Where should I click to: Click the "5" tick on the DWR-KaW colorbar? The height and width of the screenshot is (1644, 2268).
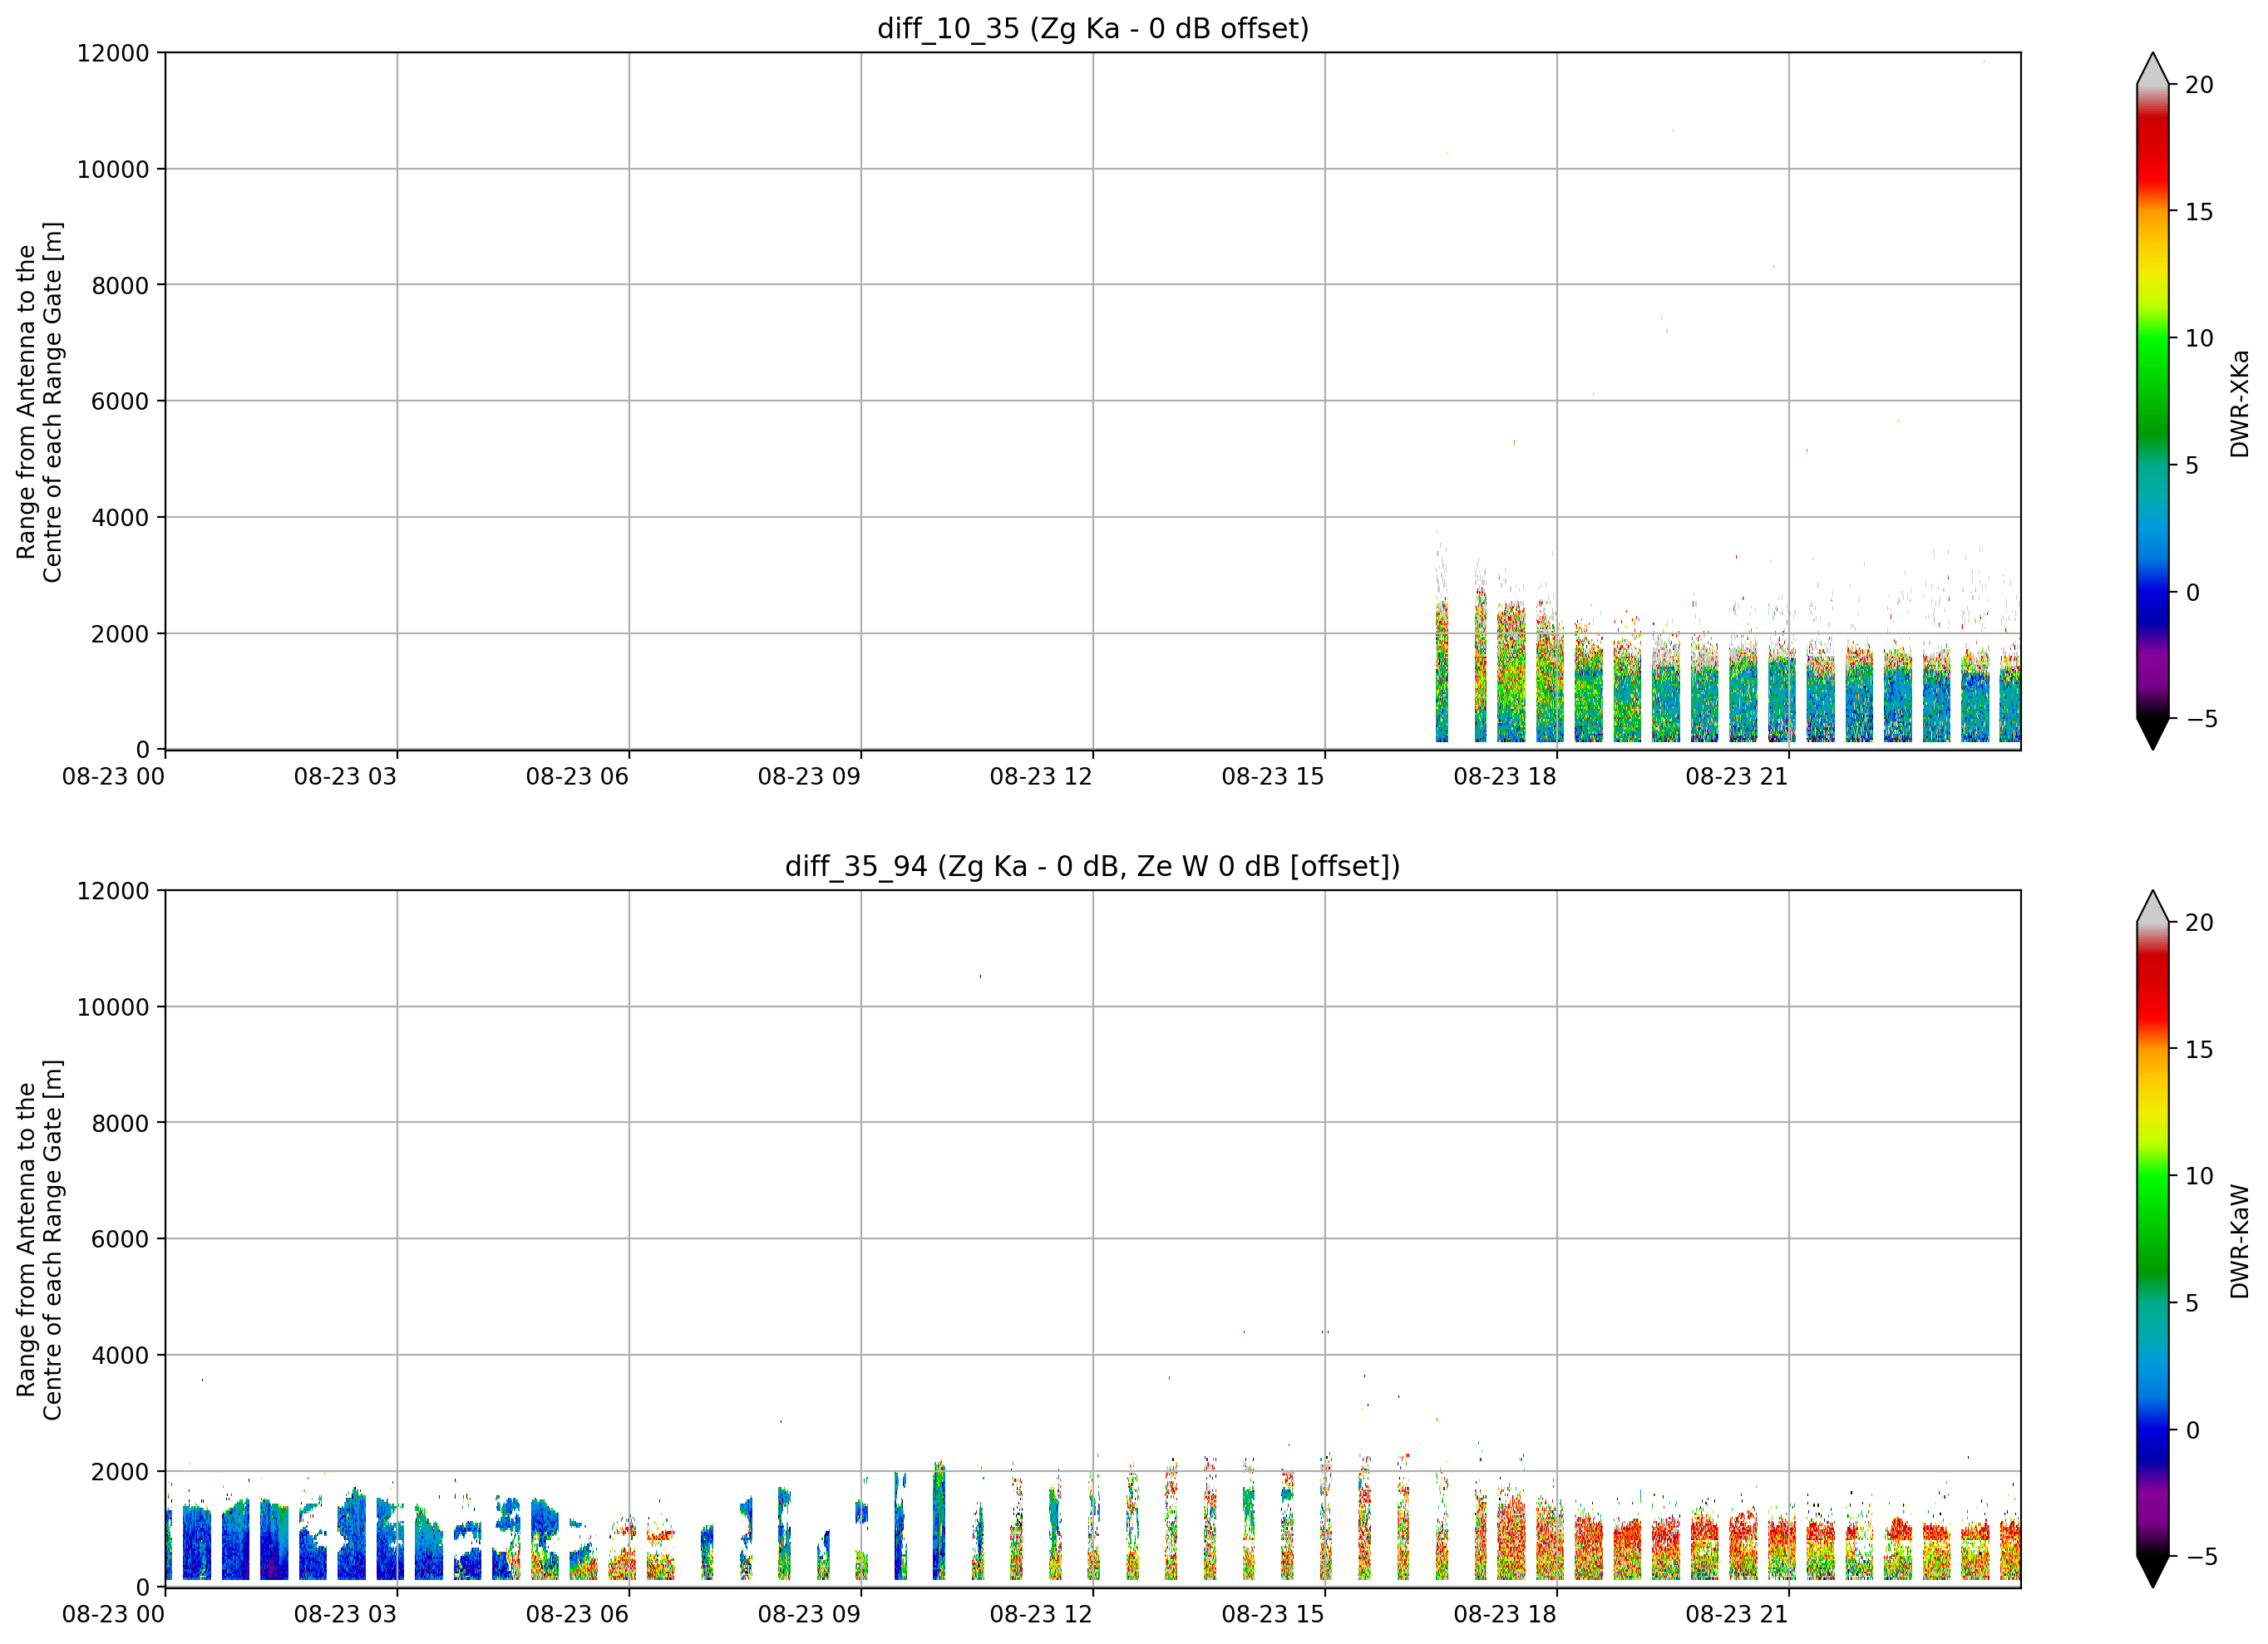2192,1303
